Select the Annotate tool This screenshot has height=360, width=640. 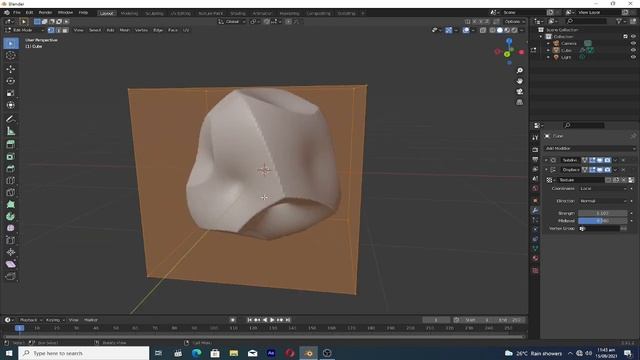(x=11, y=119)
